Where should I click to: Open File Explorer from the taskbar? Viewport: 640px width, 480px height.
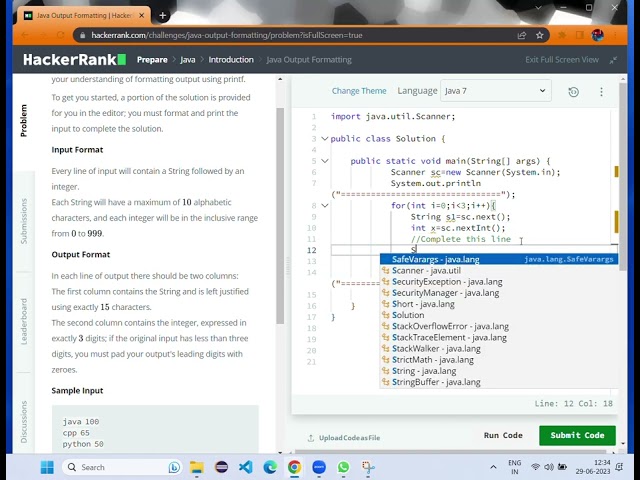pyautogui.click(x=197, y=467)
